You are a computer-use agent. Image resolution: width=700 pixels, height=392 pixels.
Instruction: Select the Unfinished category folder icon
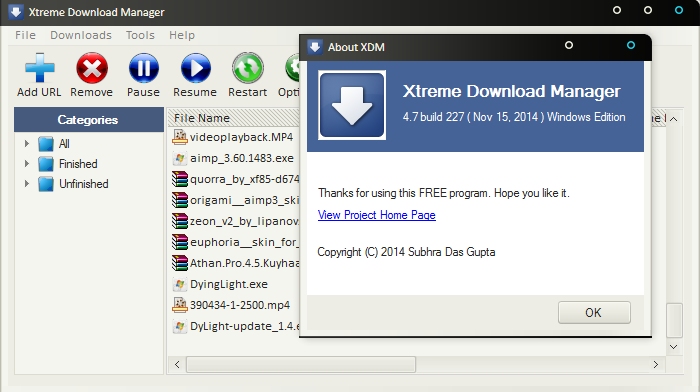click(x=46, y=184)
